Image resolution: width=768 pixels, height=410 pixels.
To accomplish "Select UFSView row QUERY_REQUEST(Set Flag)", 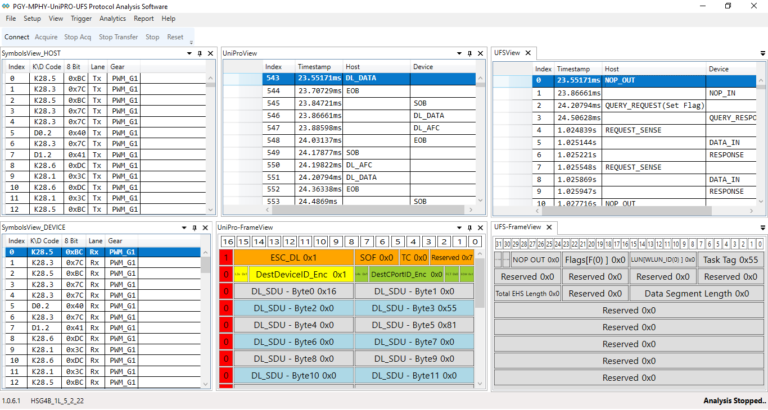I will 646,105.
